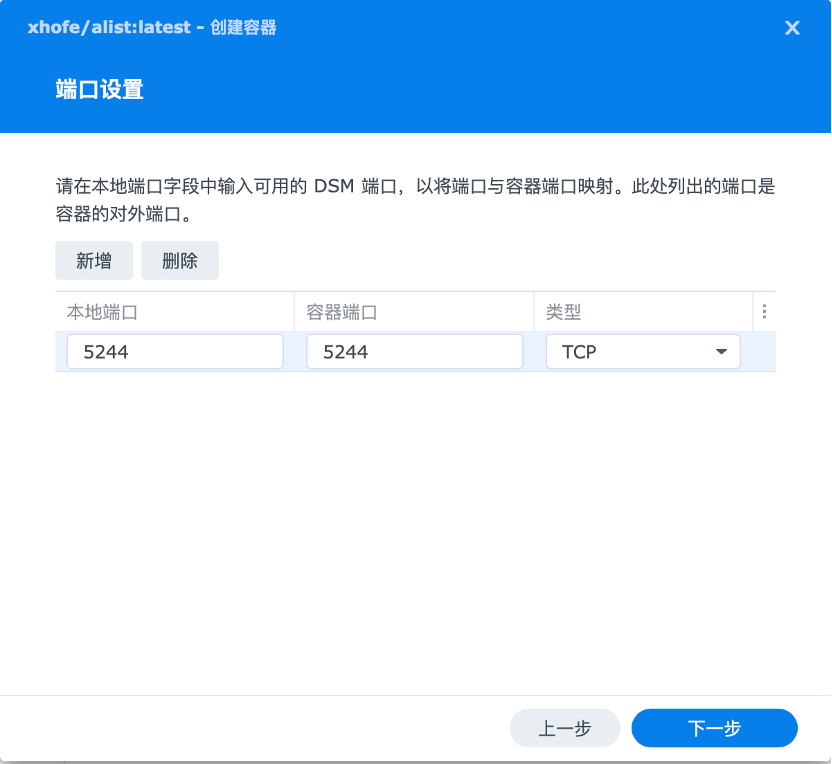The width and height of the screenshot is (832, 764).
Task: Click the container port 5244 field
Action: [x=414, y=352]
